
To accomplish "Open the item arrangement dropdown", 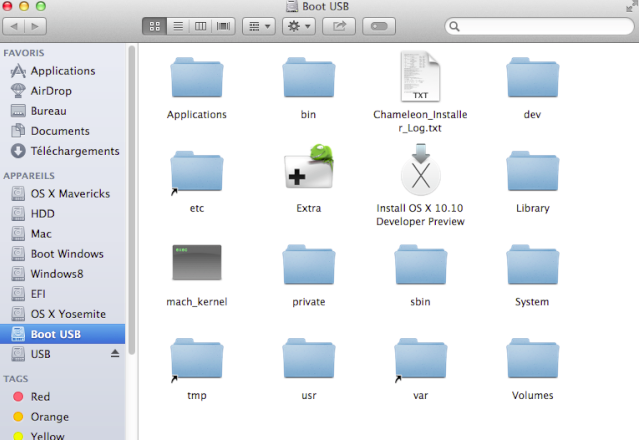I will pyautogui.click(x=259, y=27).
